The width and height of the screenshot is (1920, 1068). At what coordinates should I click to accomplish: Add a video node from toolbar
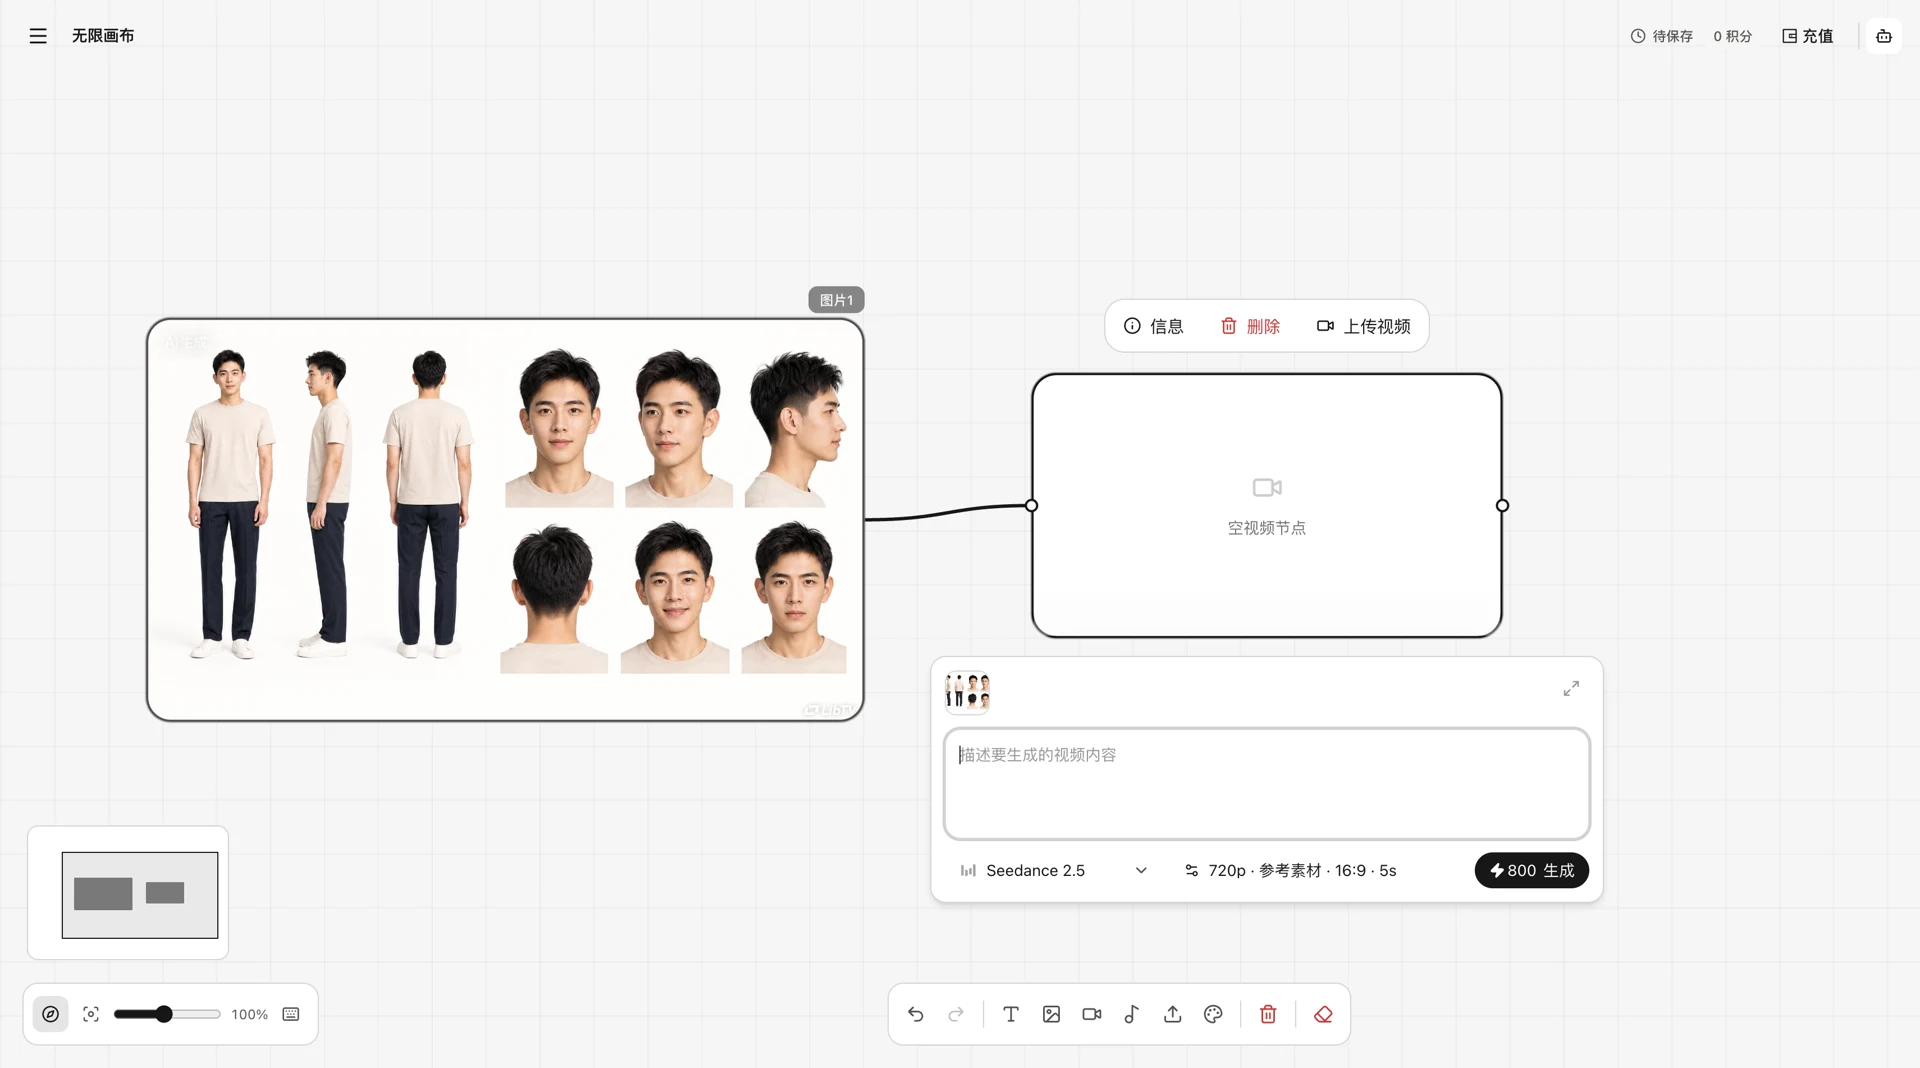(x=1092, y=1014)
